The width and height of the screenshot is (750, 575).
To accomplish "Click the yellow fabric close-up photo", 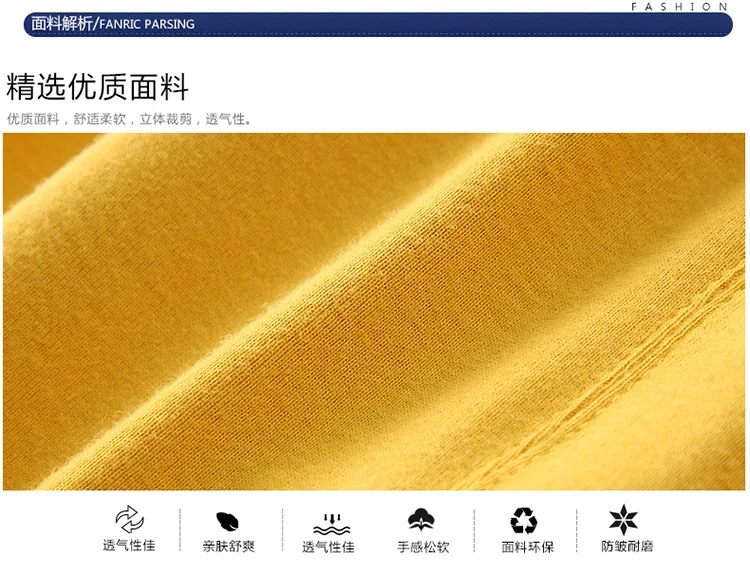I will [x=374, y=311].
